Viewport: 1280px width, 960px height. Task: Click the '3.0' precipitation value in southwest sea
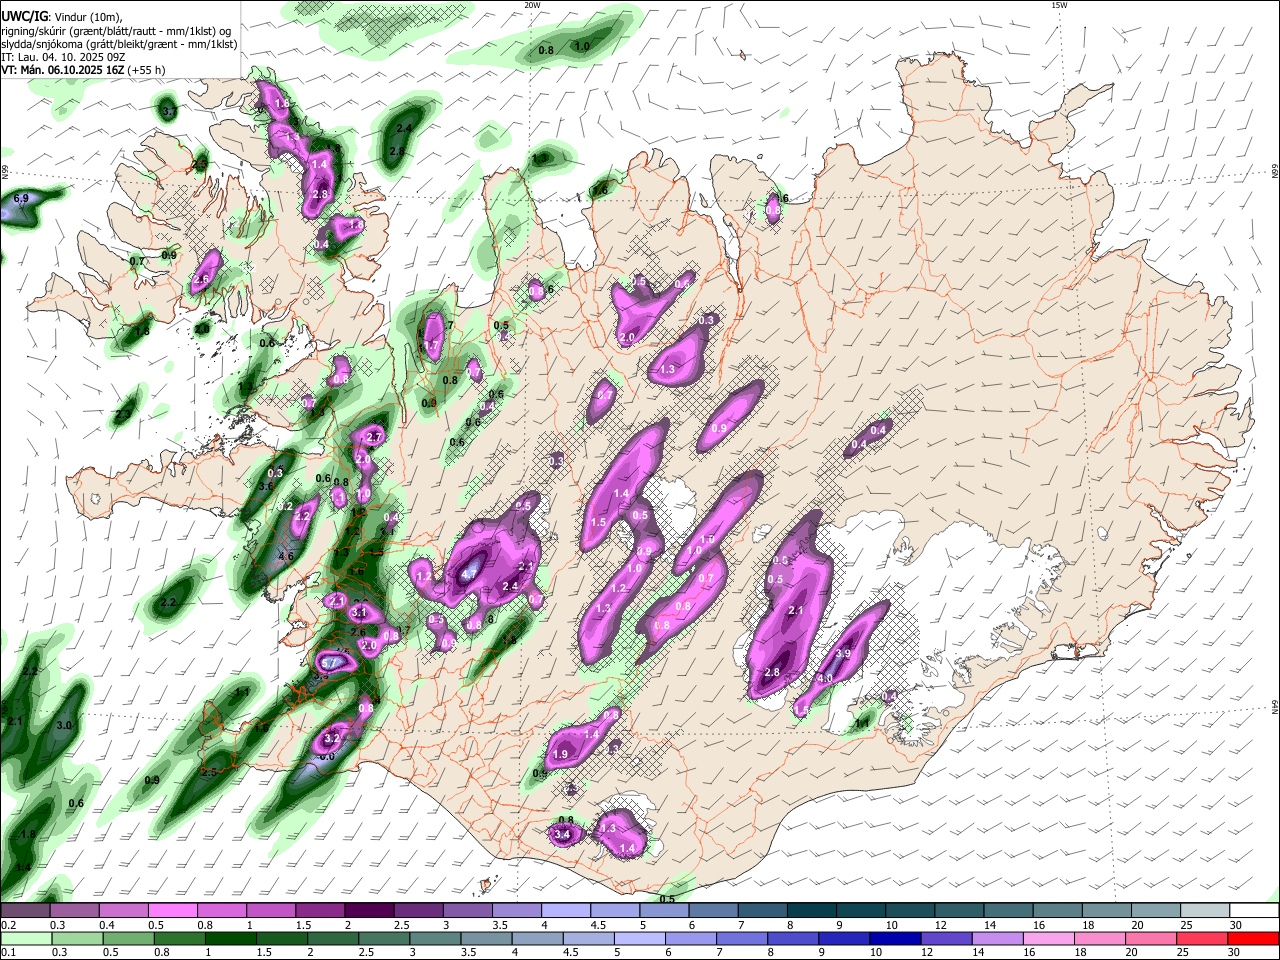(65, 725)
